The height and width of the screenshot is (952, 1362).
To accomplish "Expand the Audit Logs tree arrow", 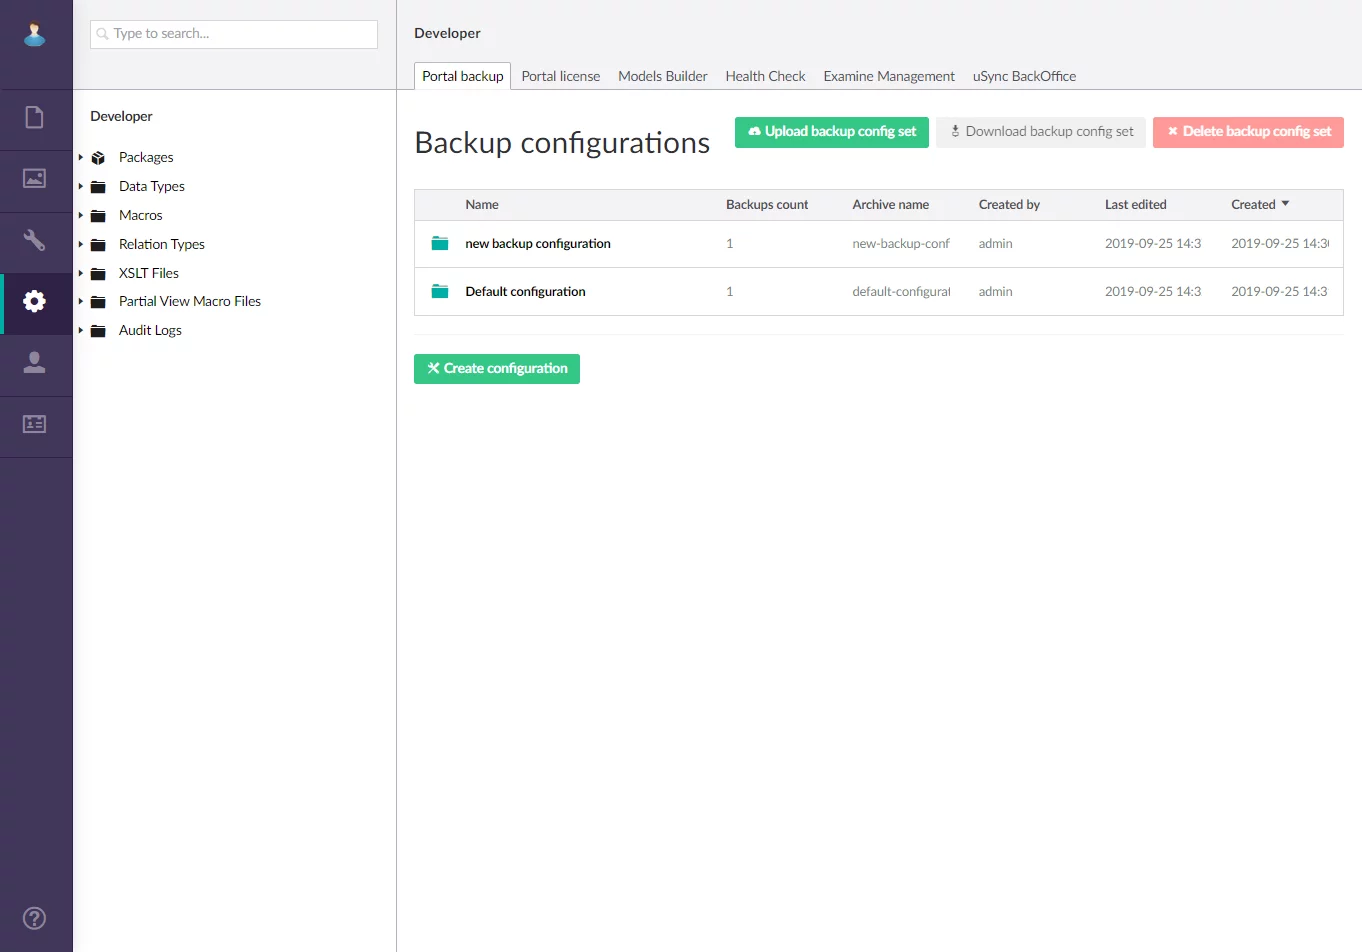I will click(x=81, y=330).
